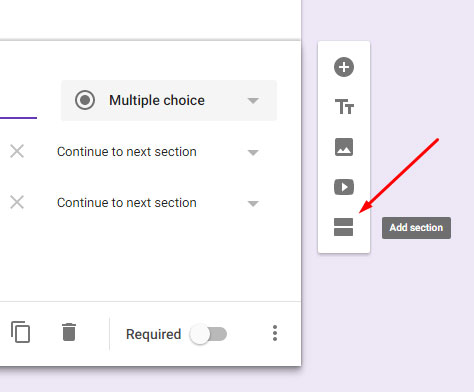Screen dimensions: 474x392
Task: Open the Multiple choice question type dropdown
Action: [169, 100]
